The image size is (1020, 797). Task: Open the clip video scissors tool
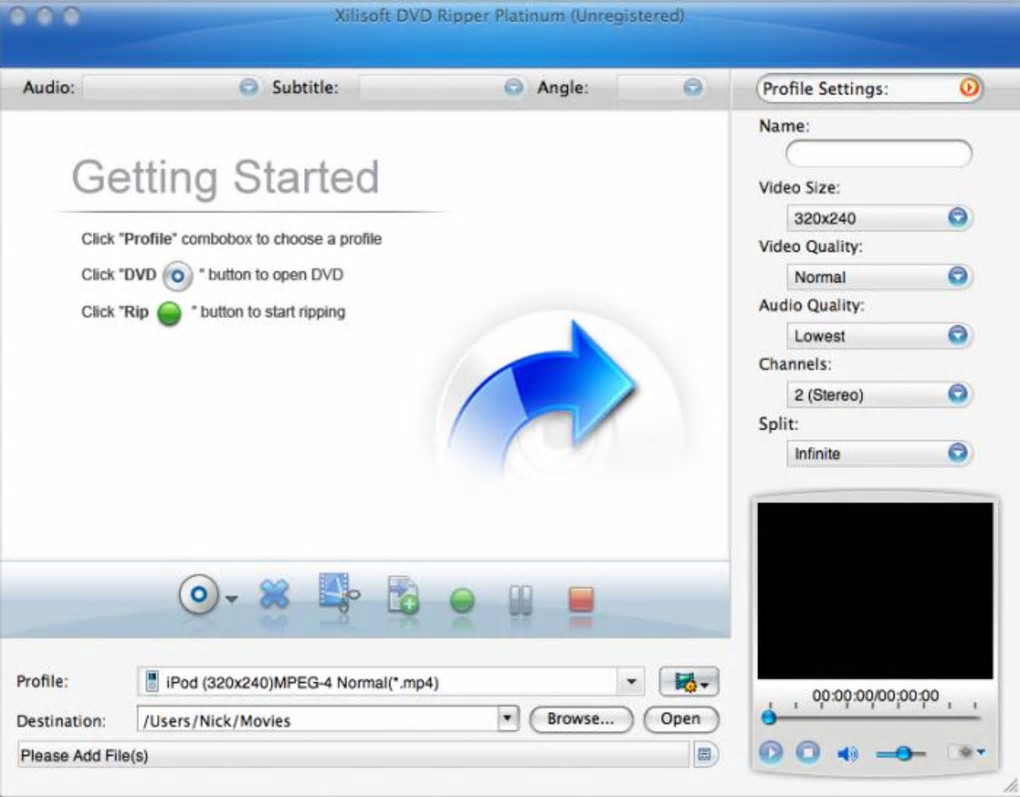[x=338, y=592]
